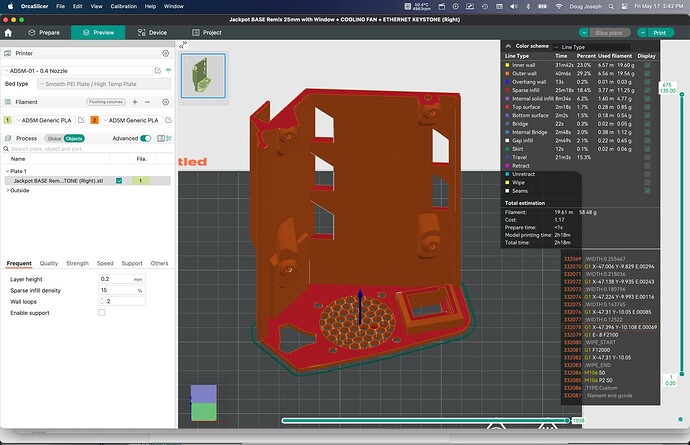Screen dimensions: 690x445
Task: Open the process settings list icon
Action: point(161,138)
